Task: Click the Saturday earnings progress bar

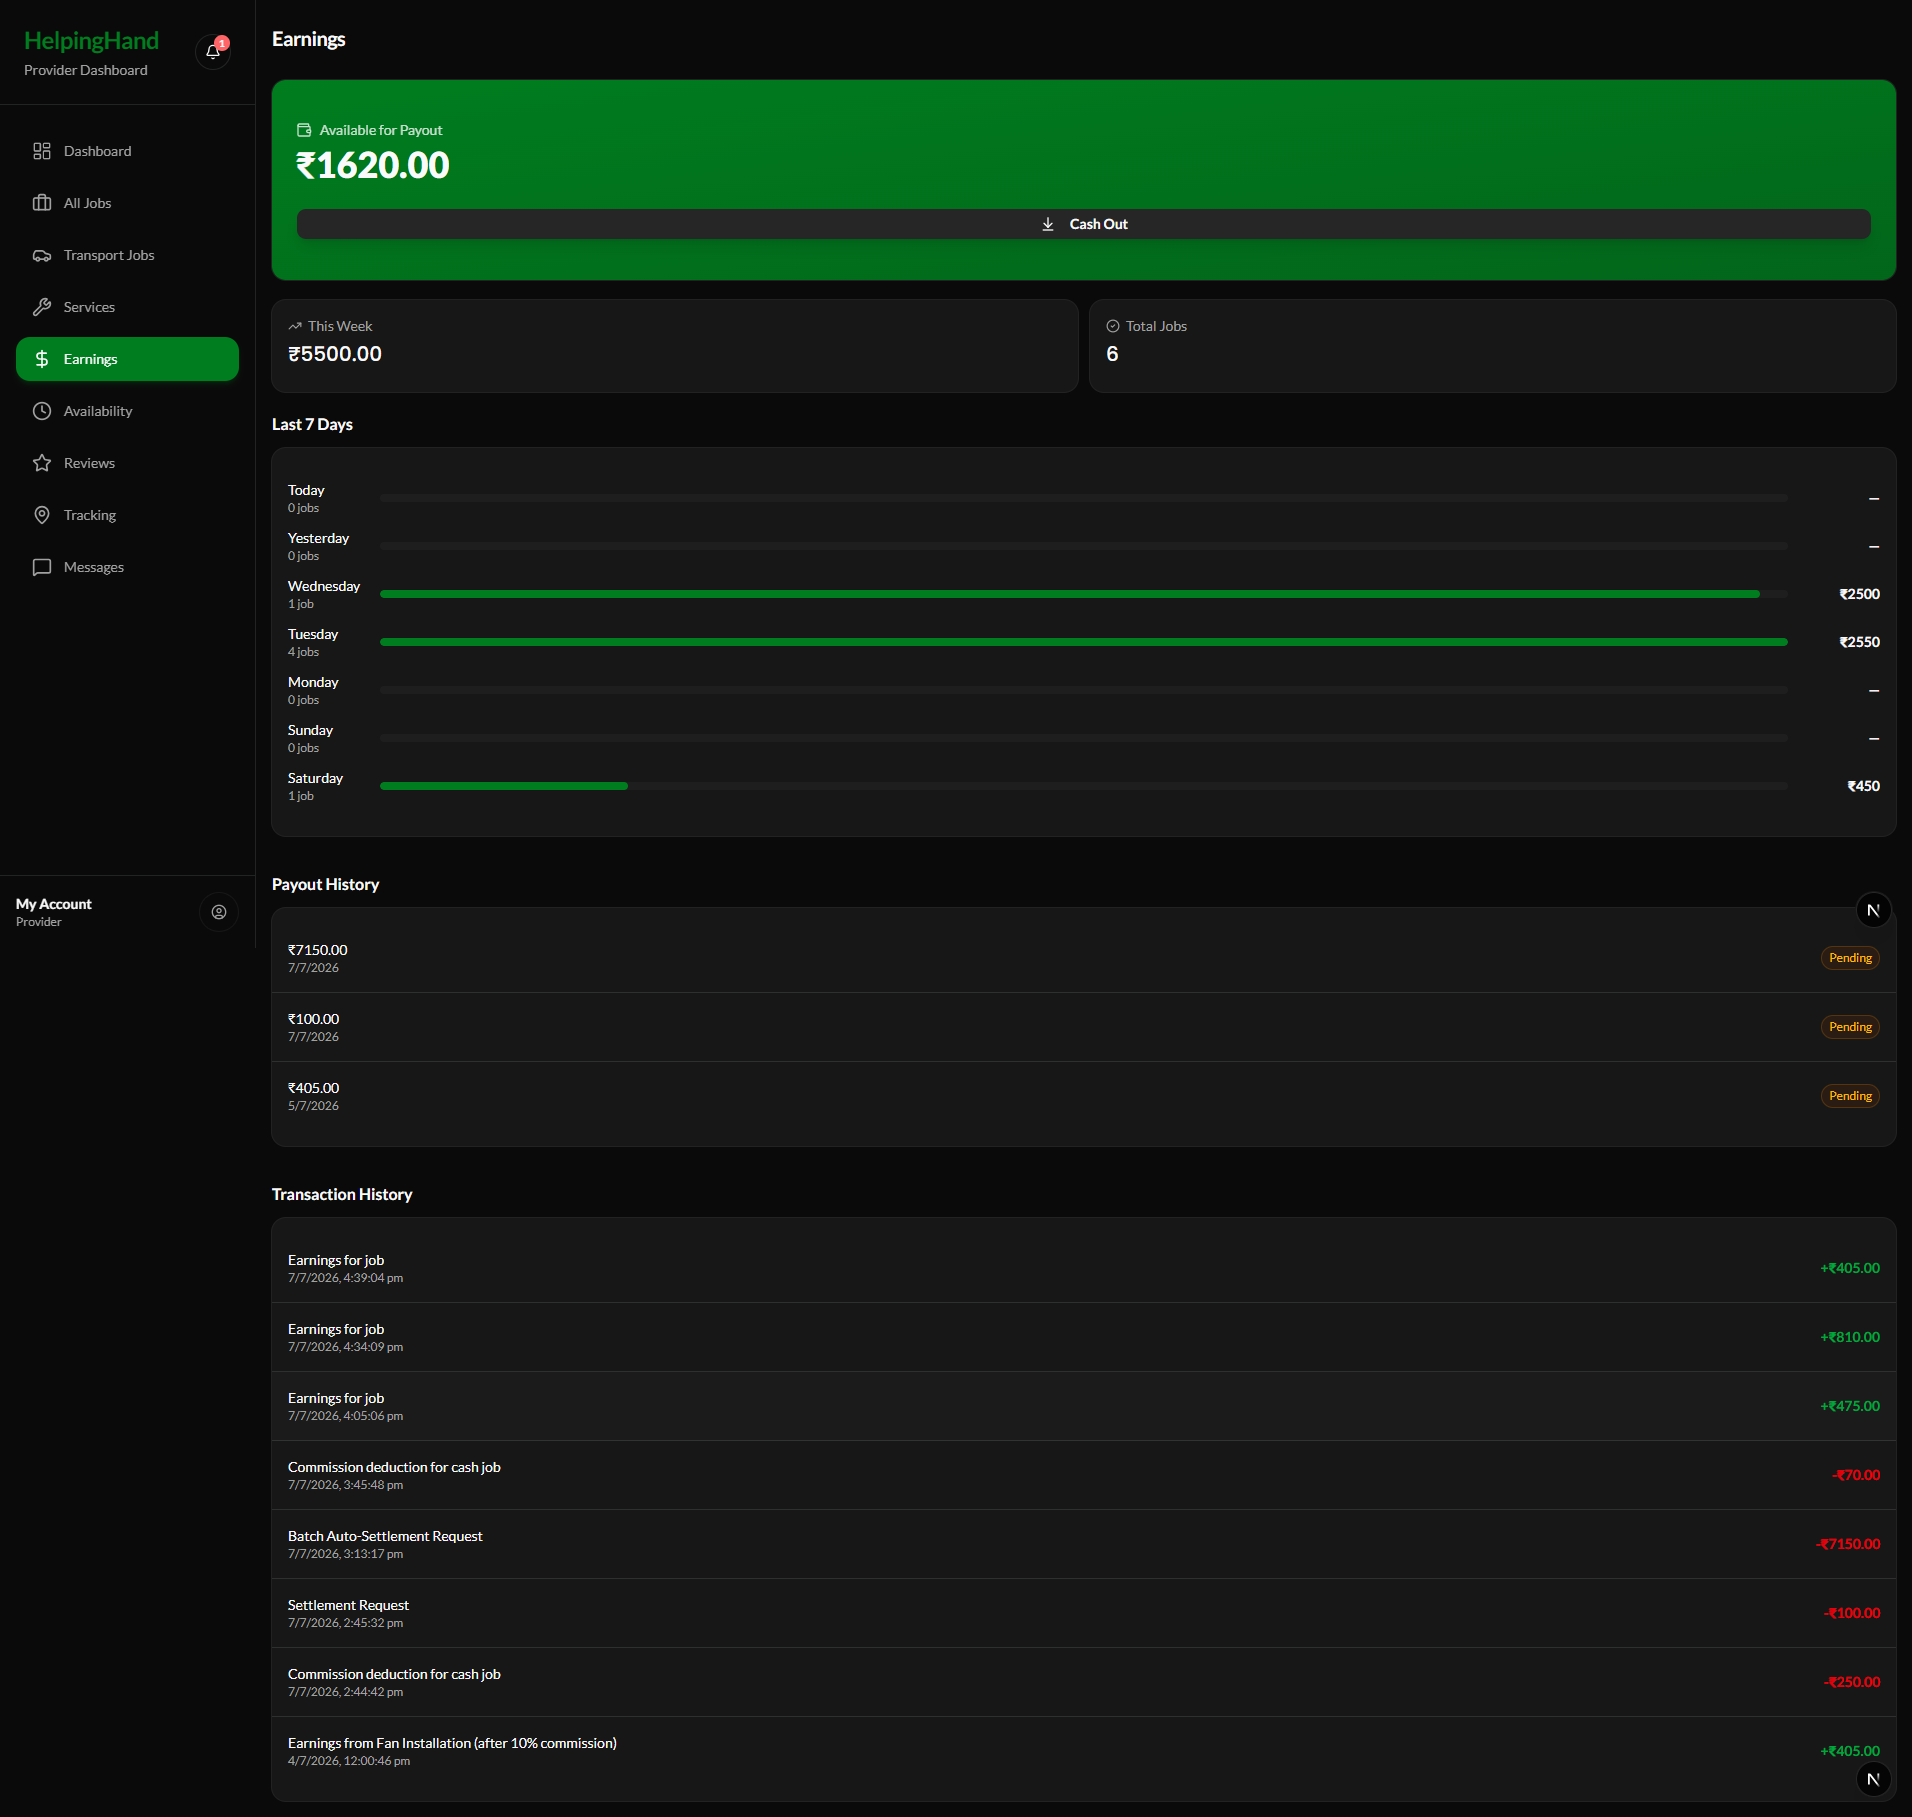Action: coord(1083,786)
